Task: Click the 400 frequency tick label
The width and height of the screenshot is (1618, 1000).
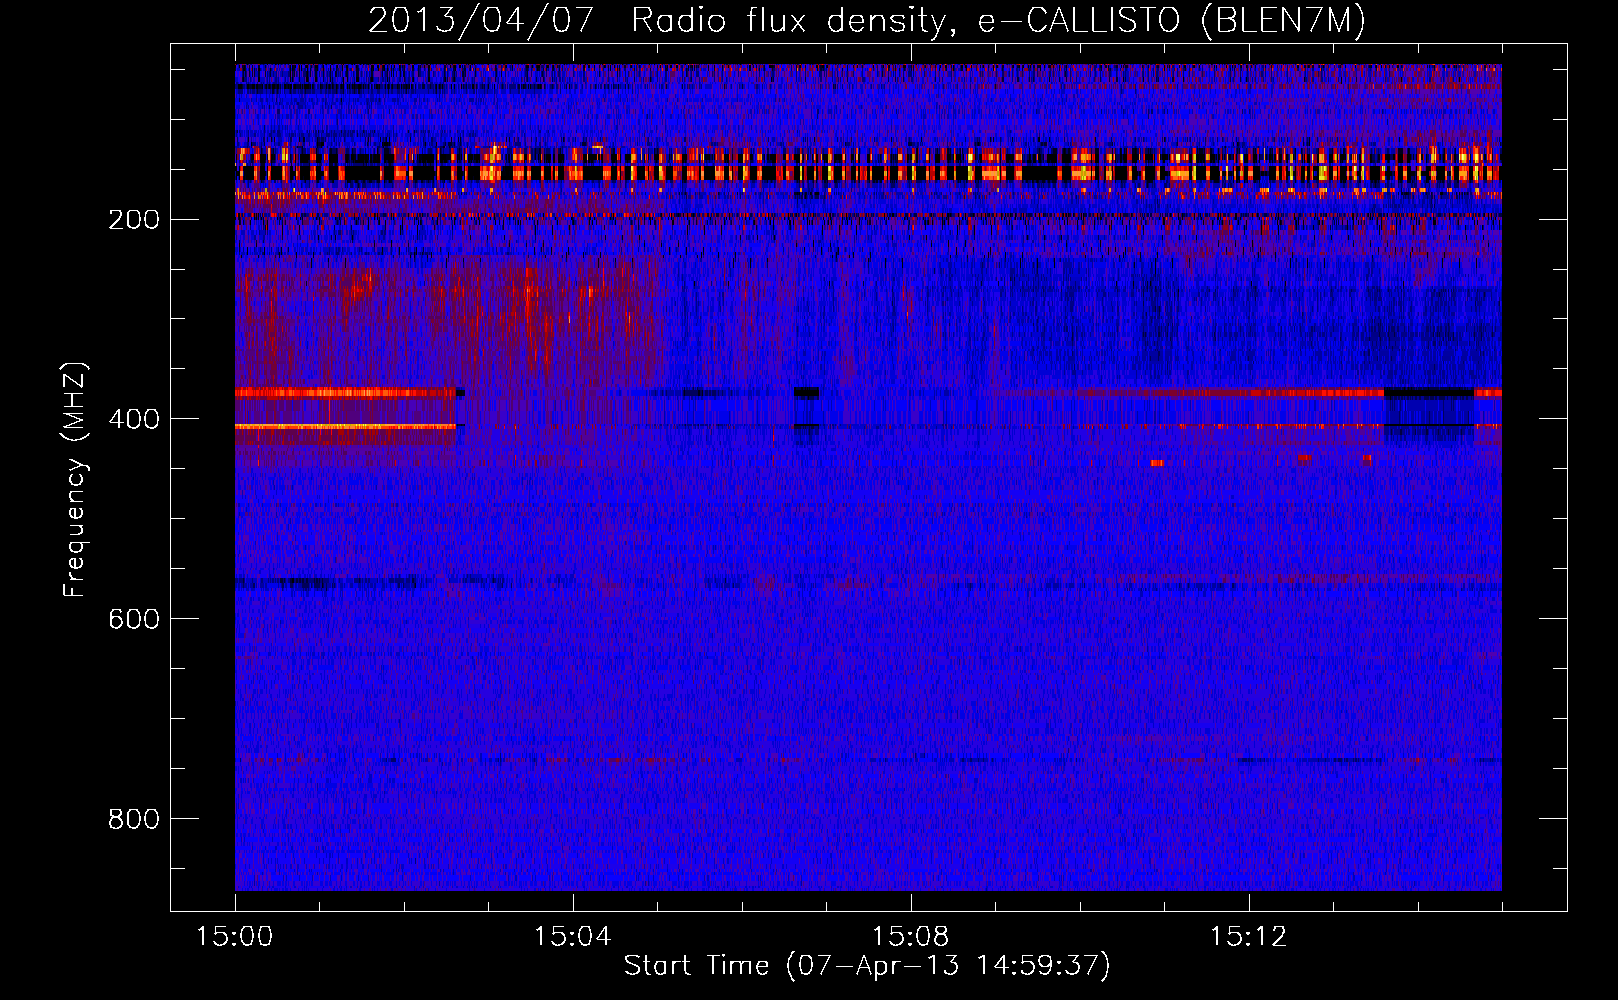Action: (x=133, y=419)
